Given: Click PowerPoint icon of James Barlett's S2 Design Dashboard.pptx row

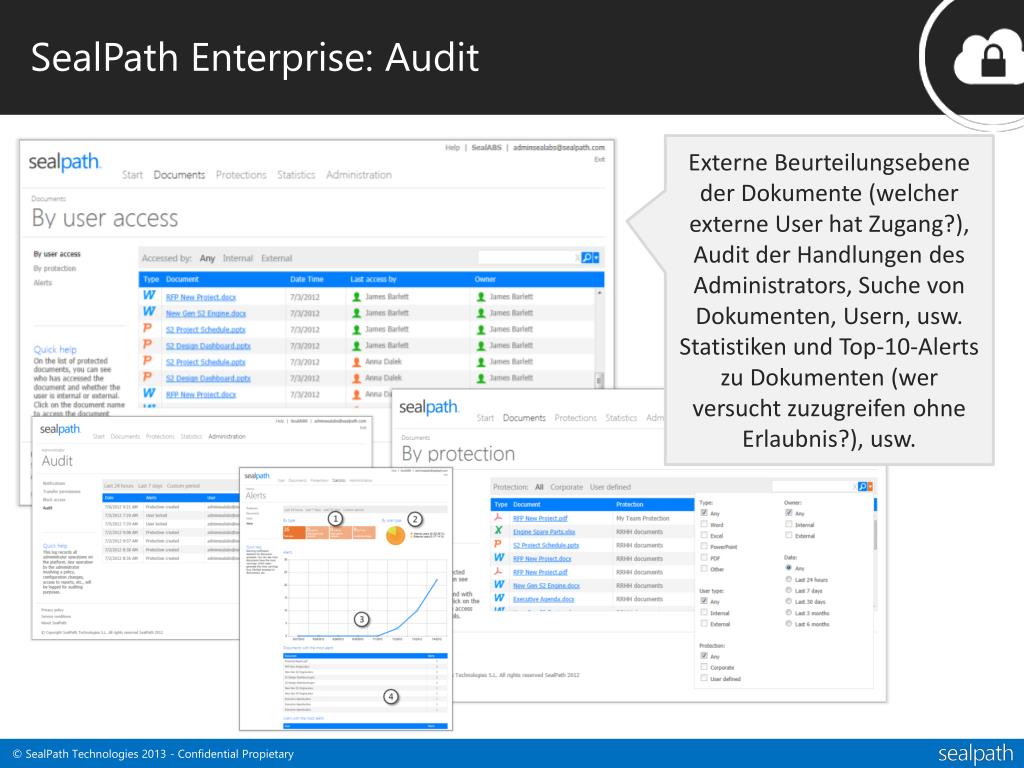Looking at the screenshot, I should click(x=148, y=345).
